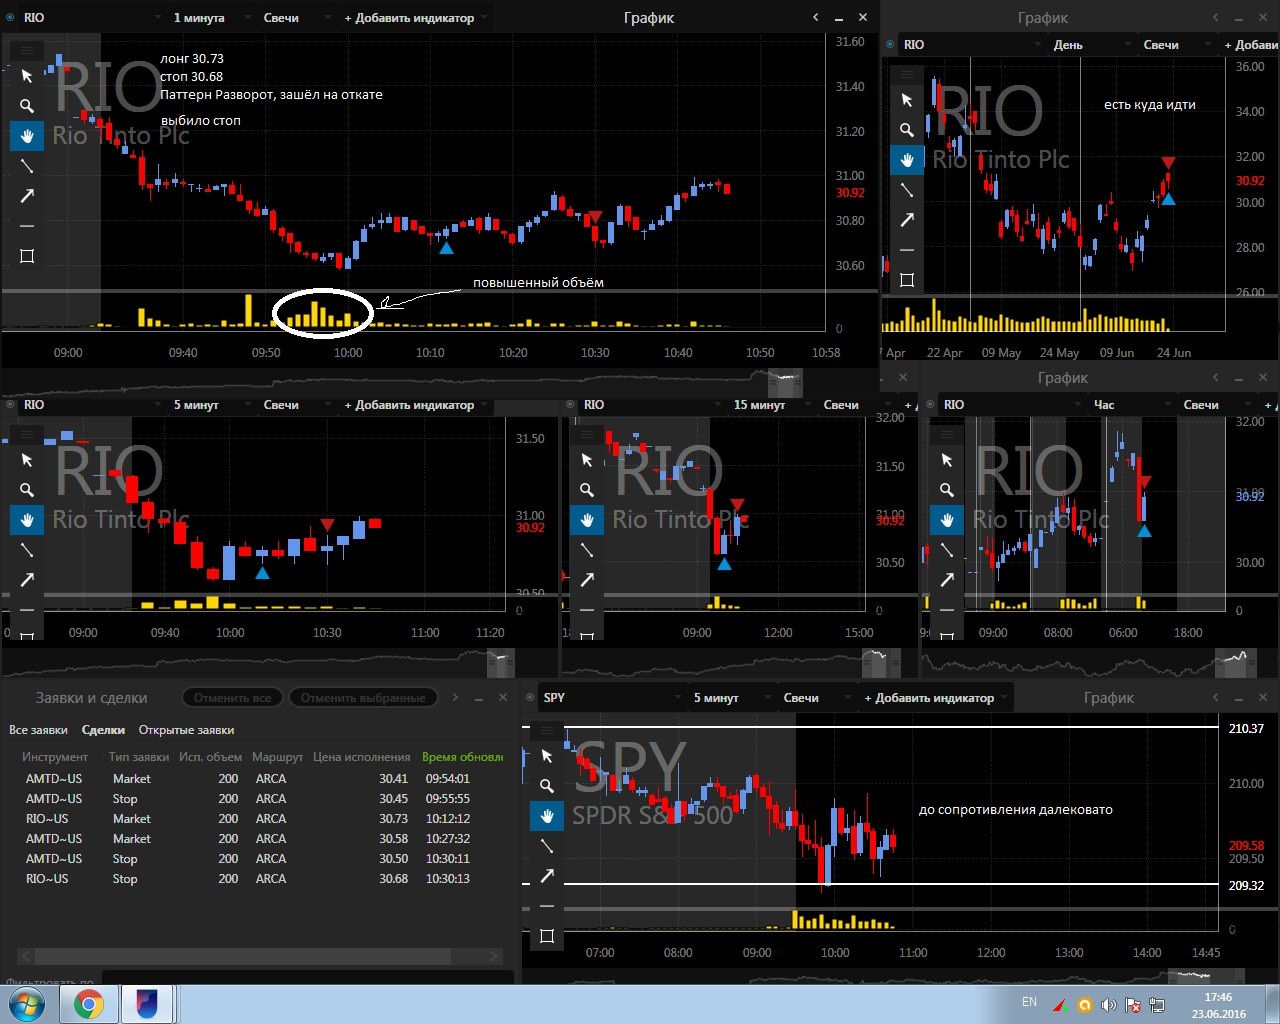Toggle the link indicator of RIO daily chart

point(890,45)
